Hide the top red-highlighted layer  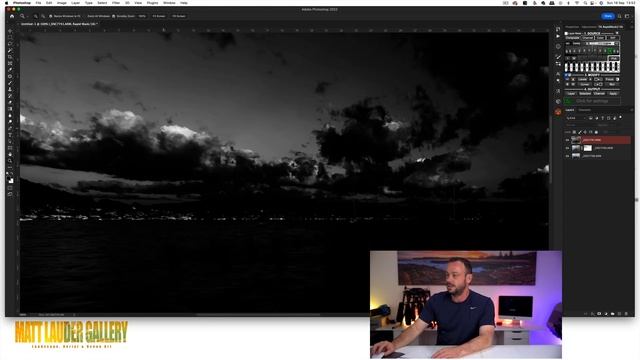tap(567, 140)
